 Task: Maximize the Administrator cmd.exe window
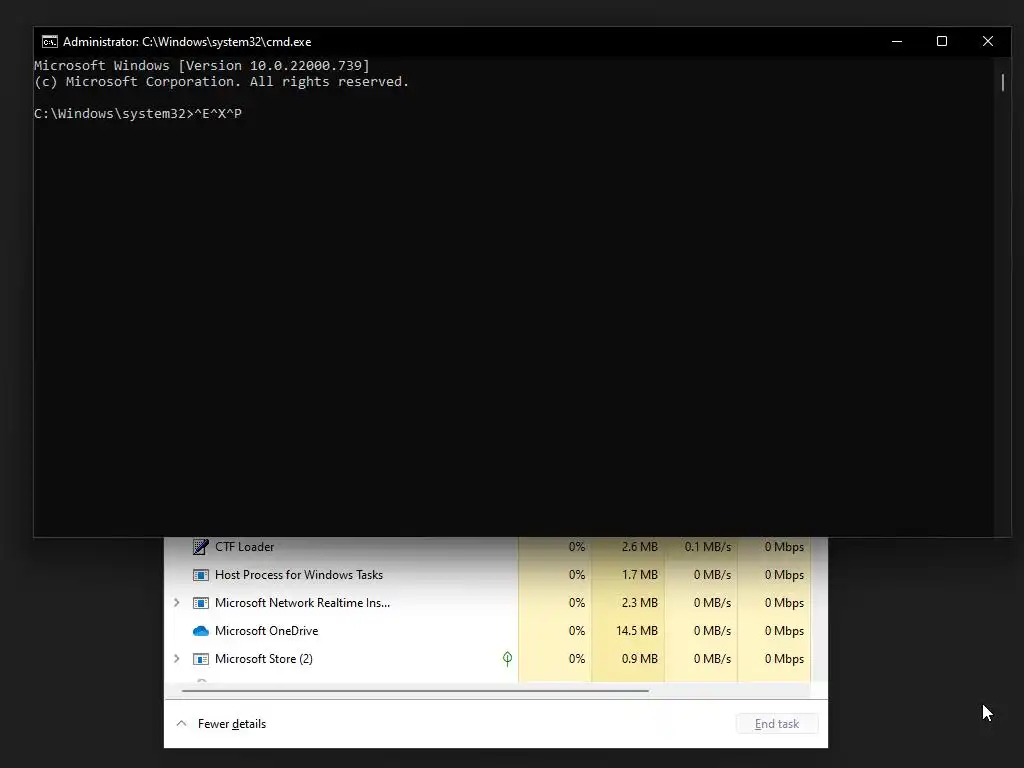942,41
